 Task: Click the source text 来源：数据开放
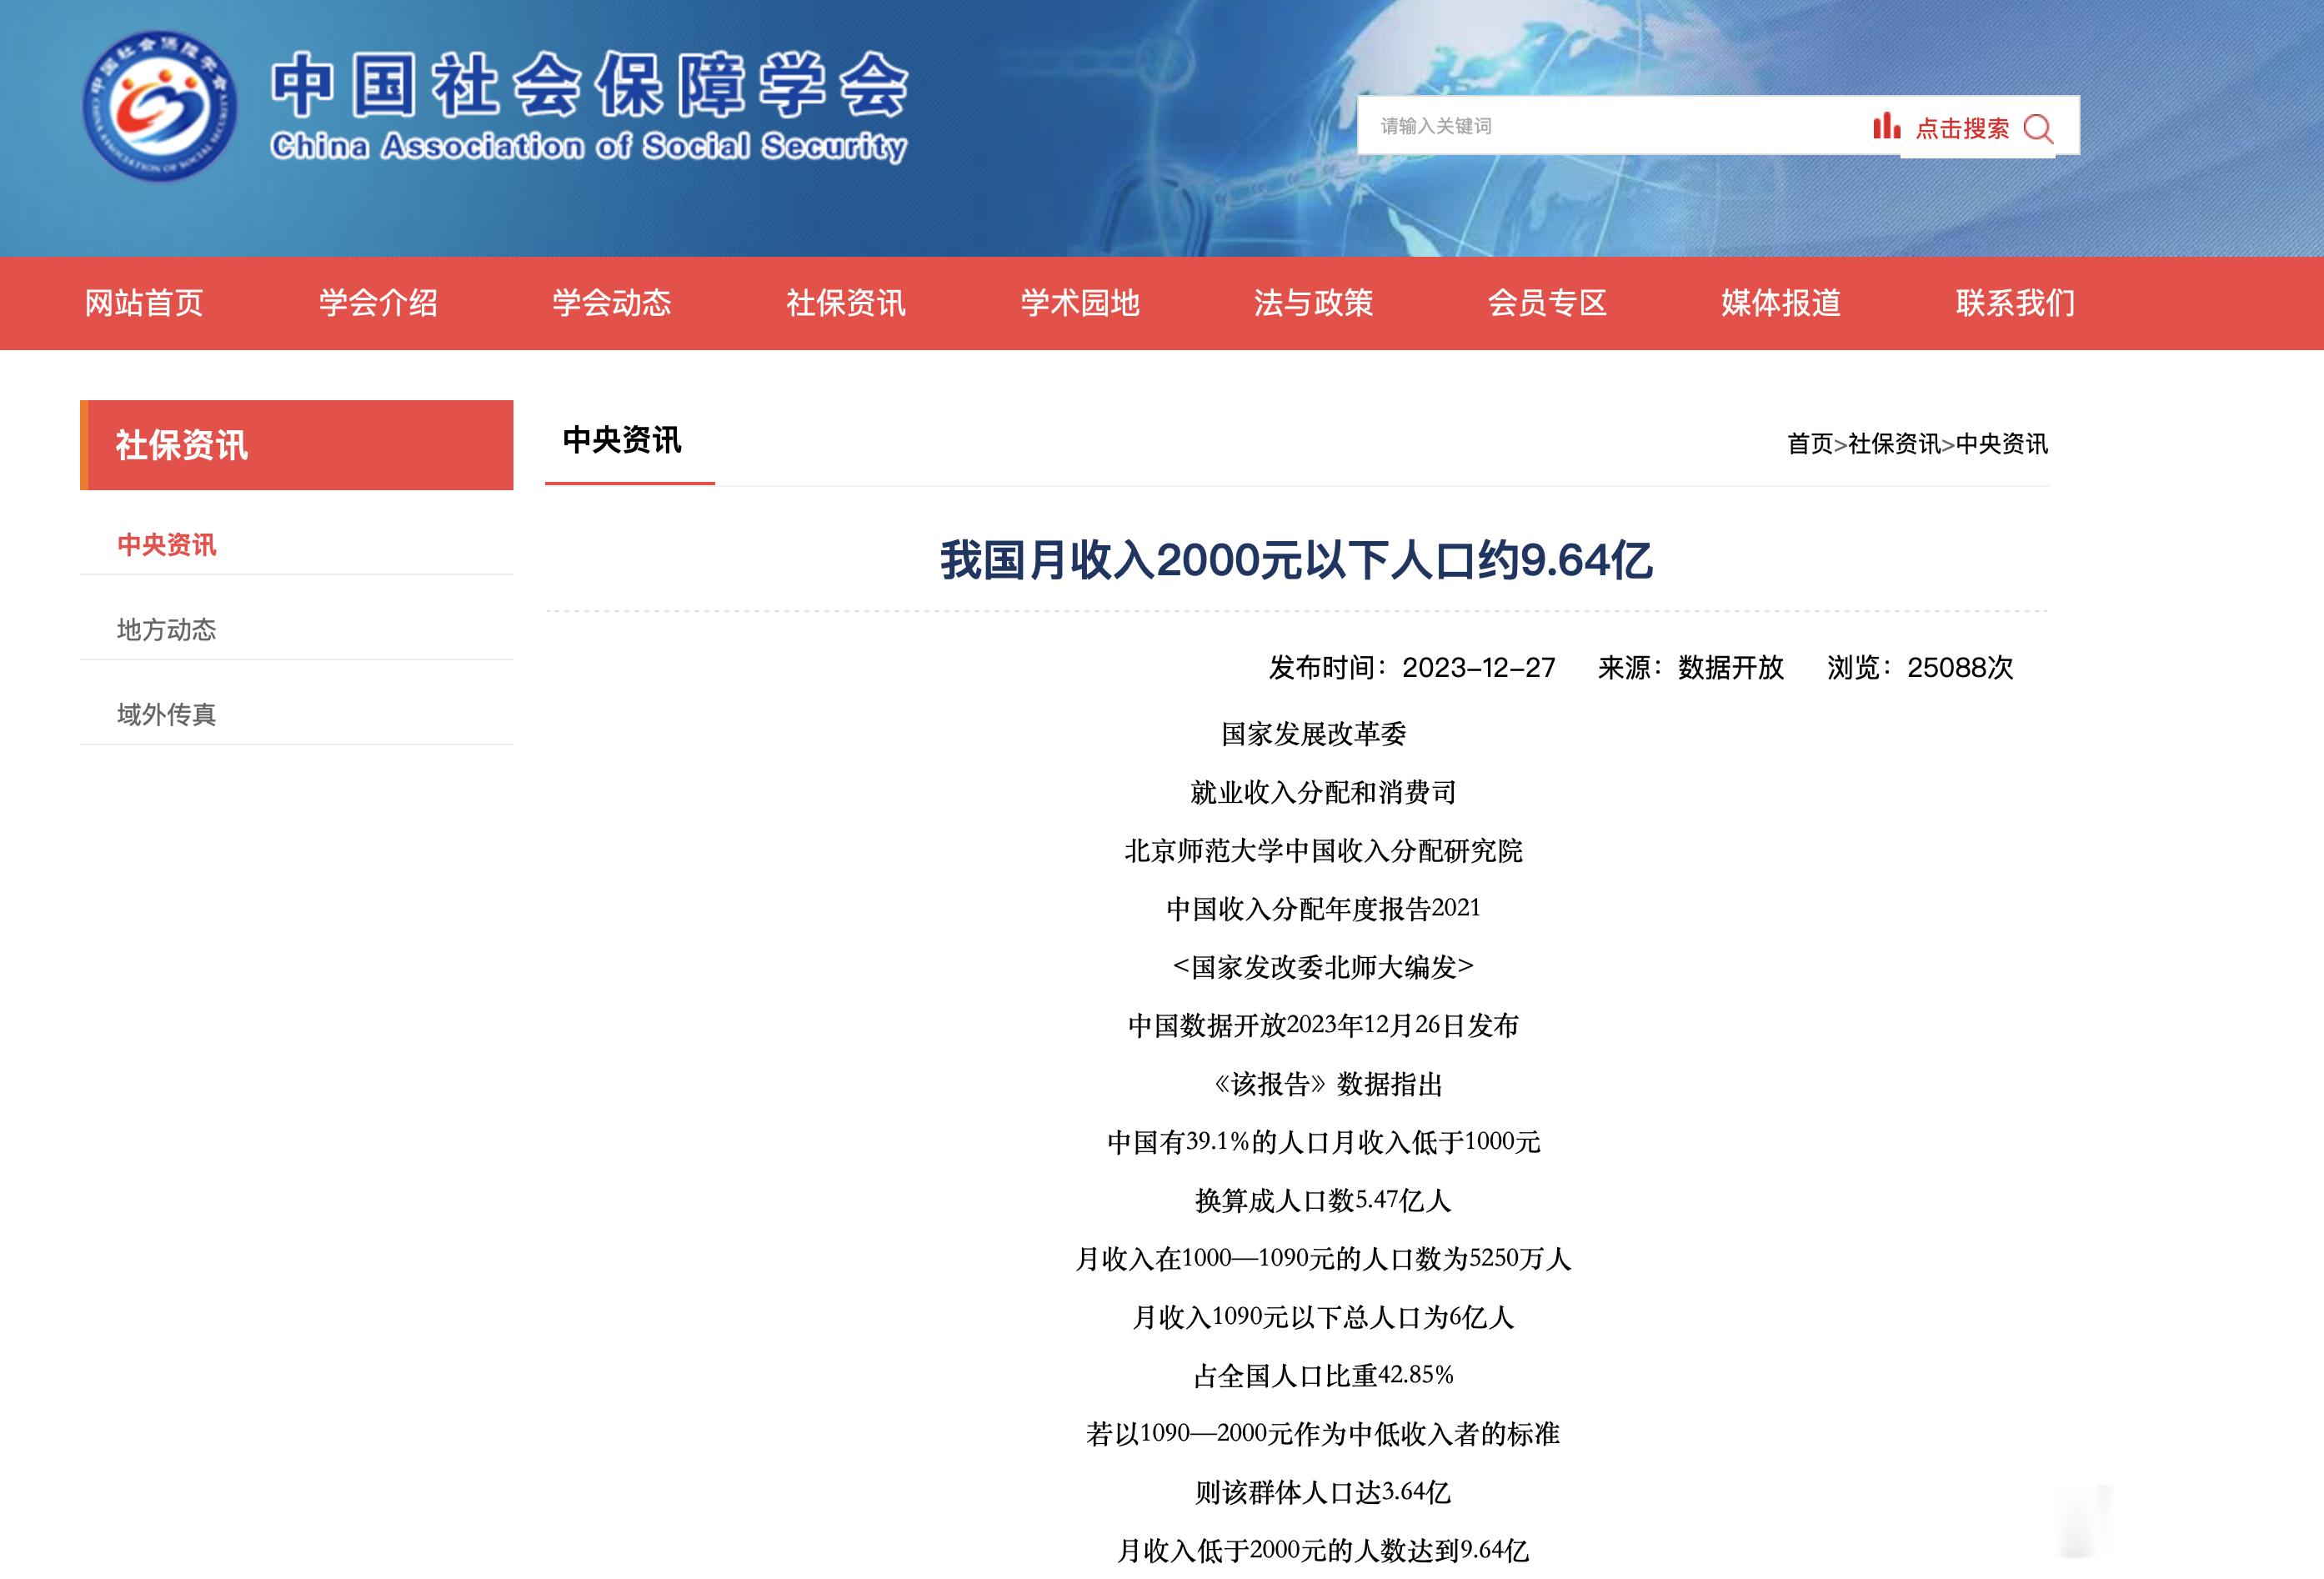coord(1691,667)
